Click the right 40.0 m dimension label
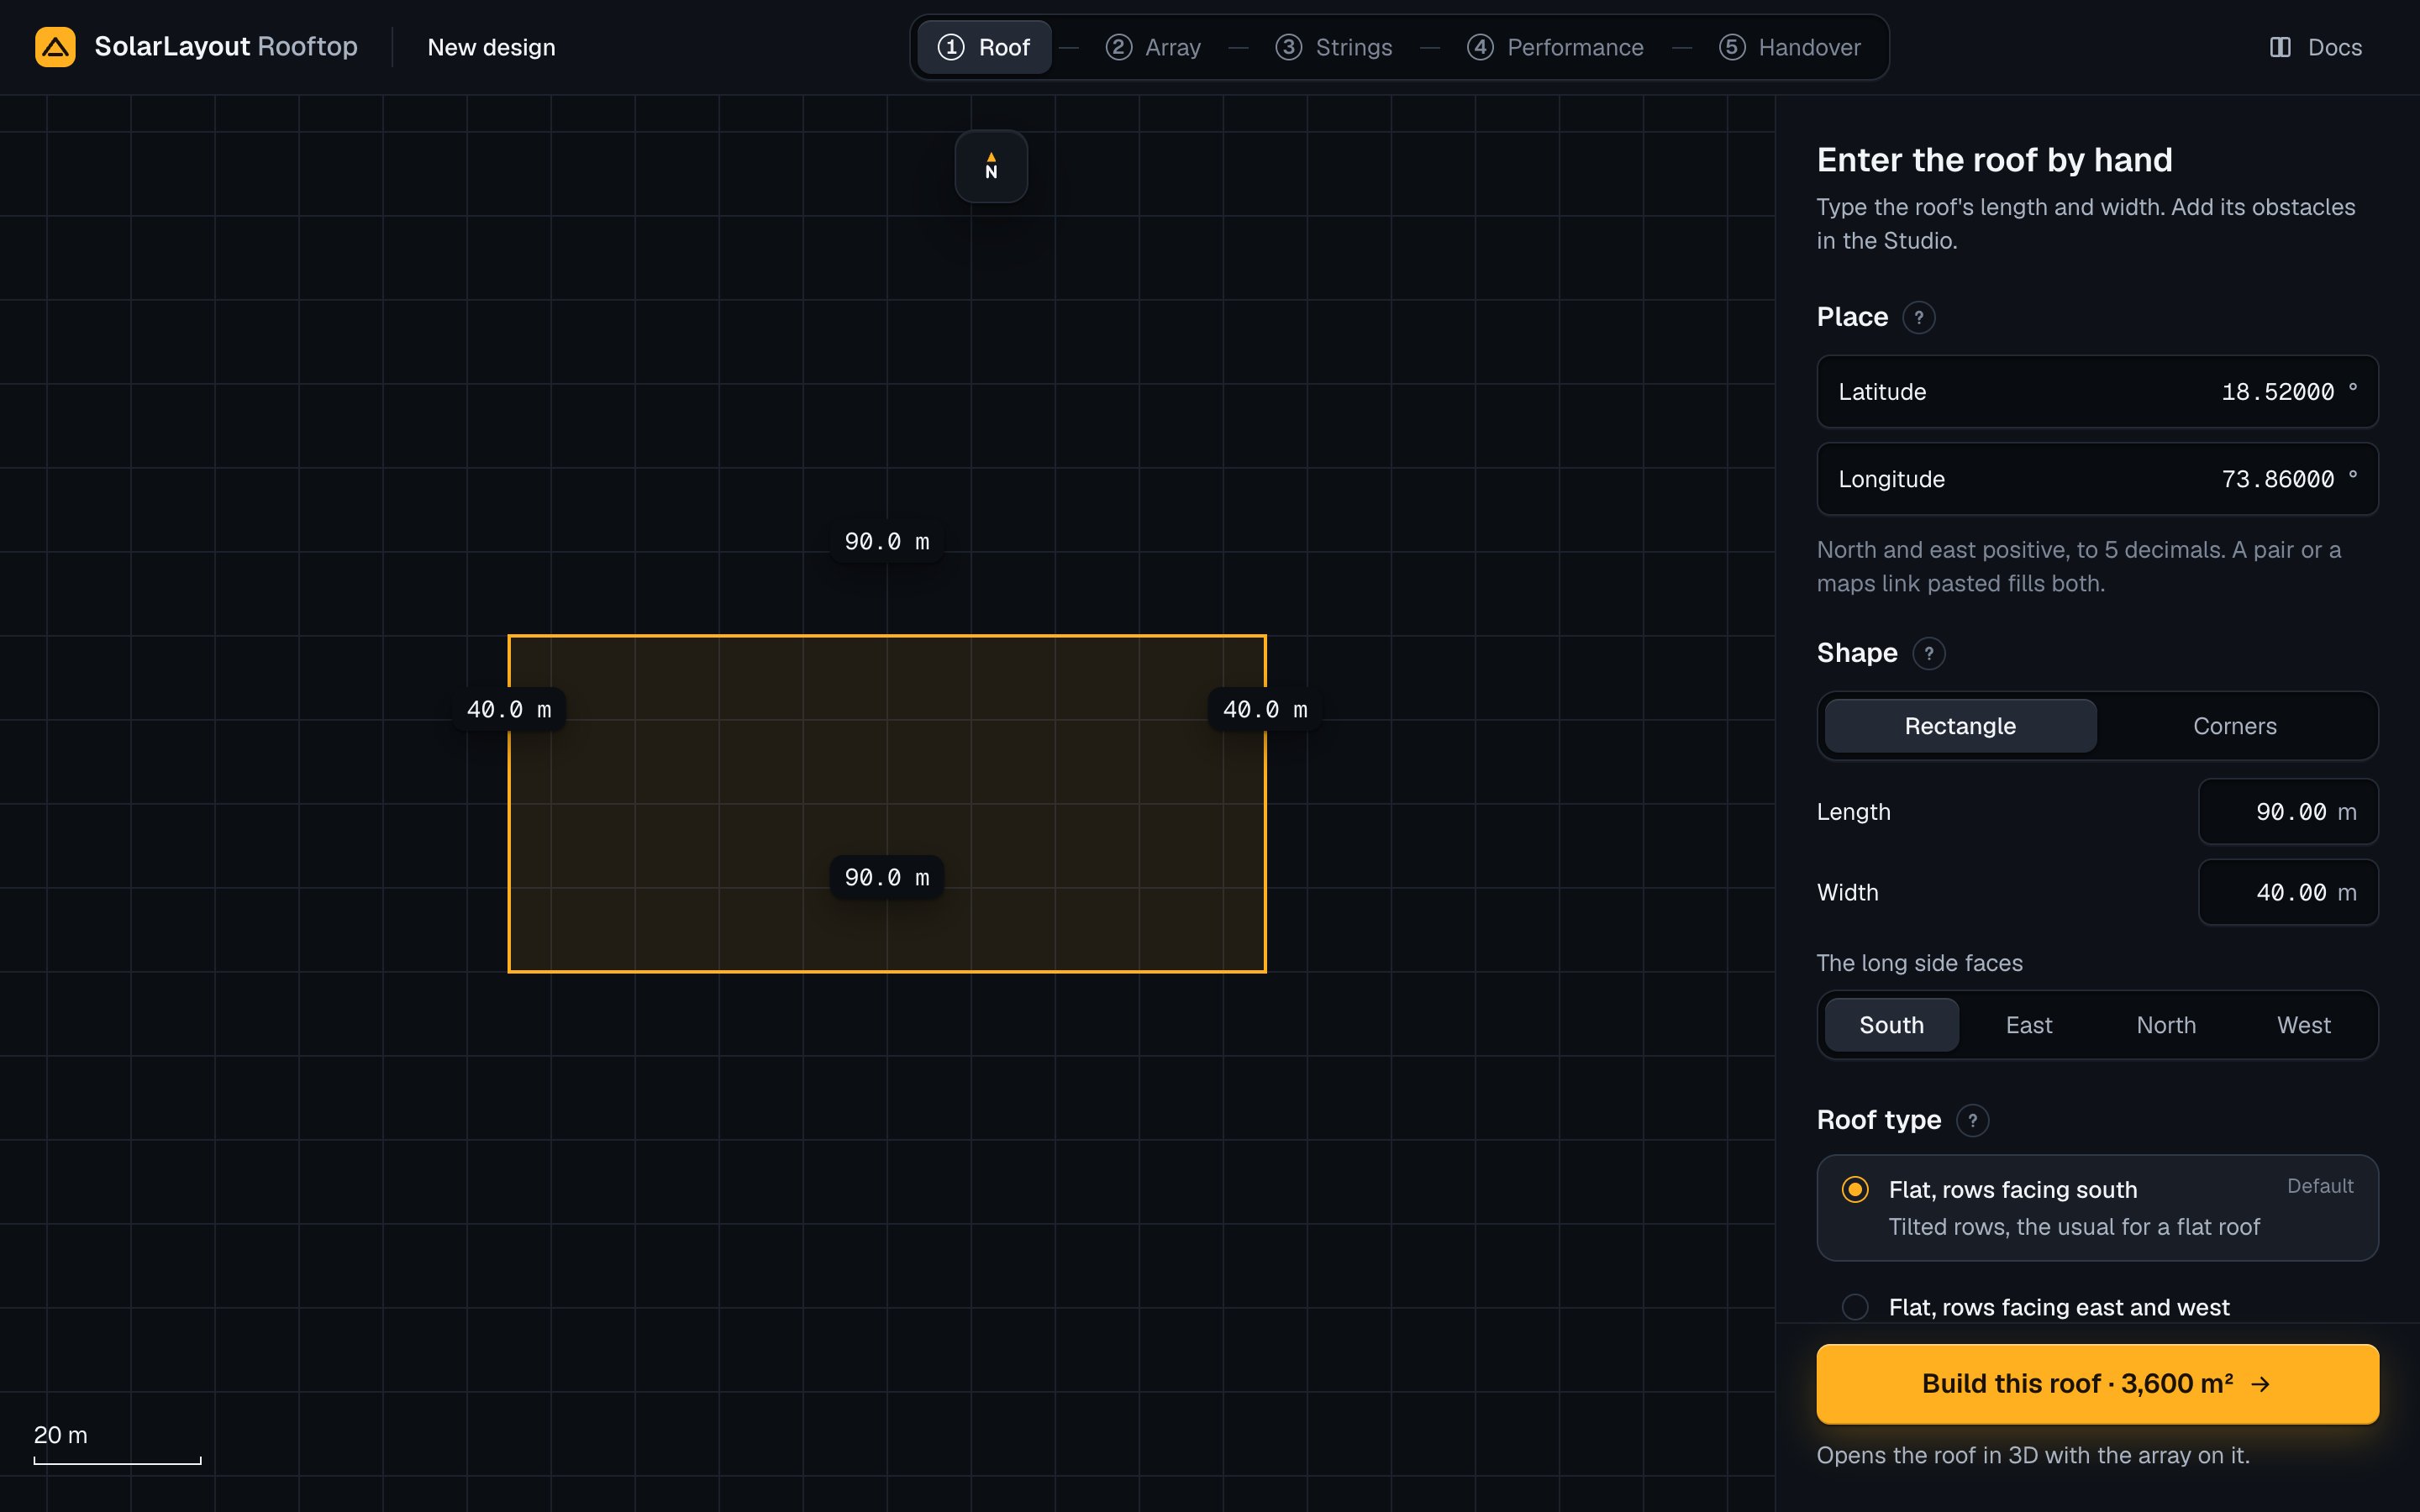The height and width of the screenshot is (1512, 2420). tap(1265, 710)
